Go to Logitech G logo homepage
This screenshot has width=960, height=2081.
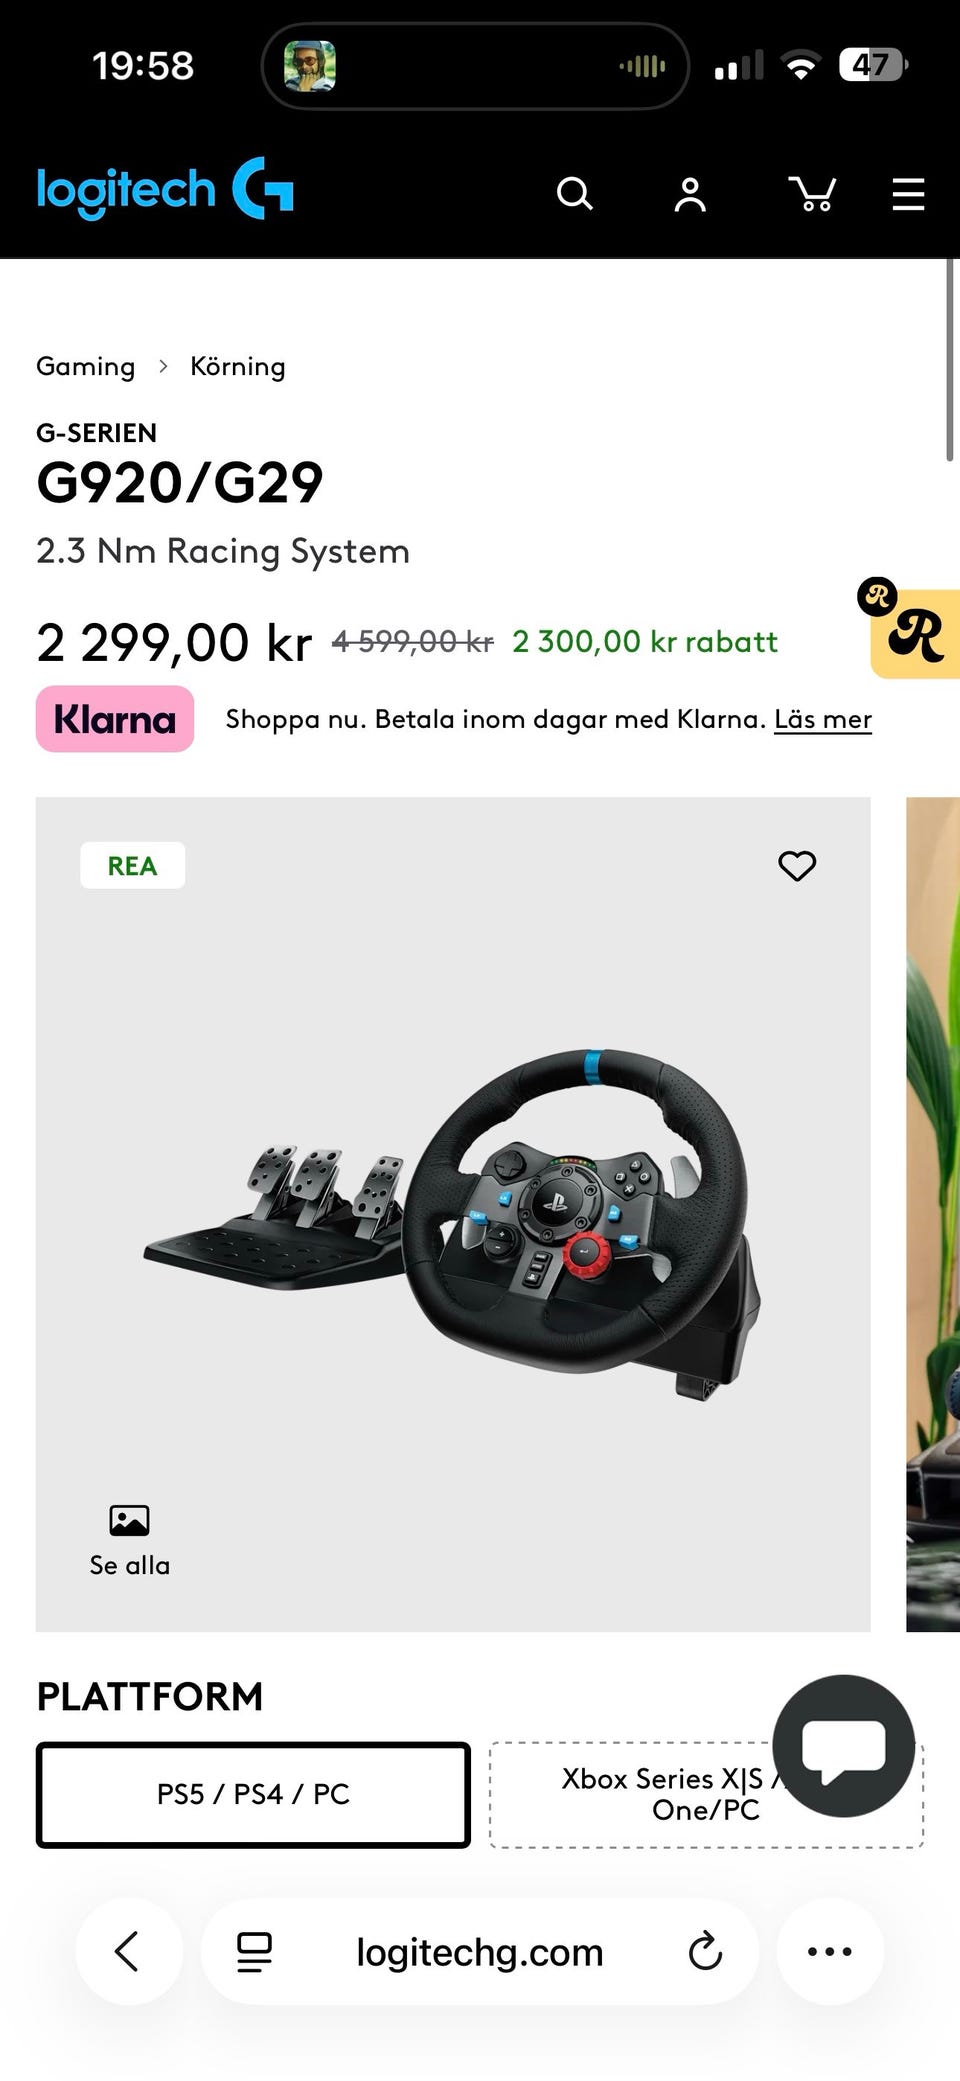[x=165, y=189]
